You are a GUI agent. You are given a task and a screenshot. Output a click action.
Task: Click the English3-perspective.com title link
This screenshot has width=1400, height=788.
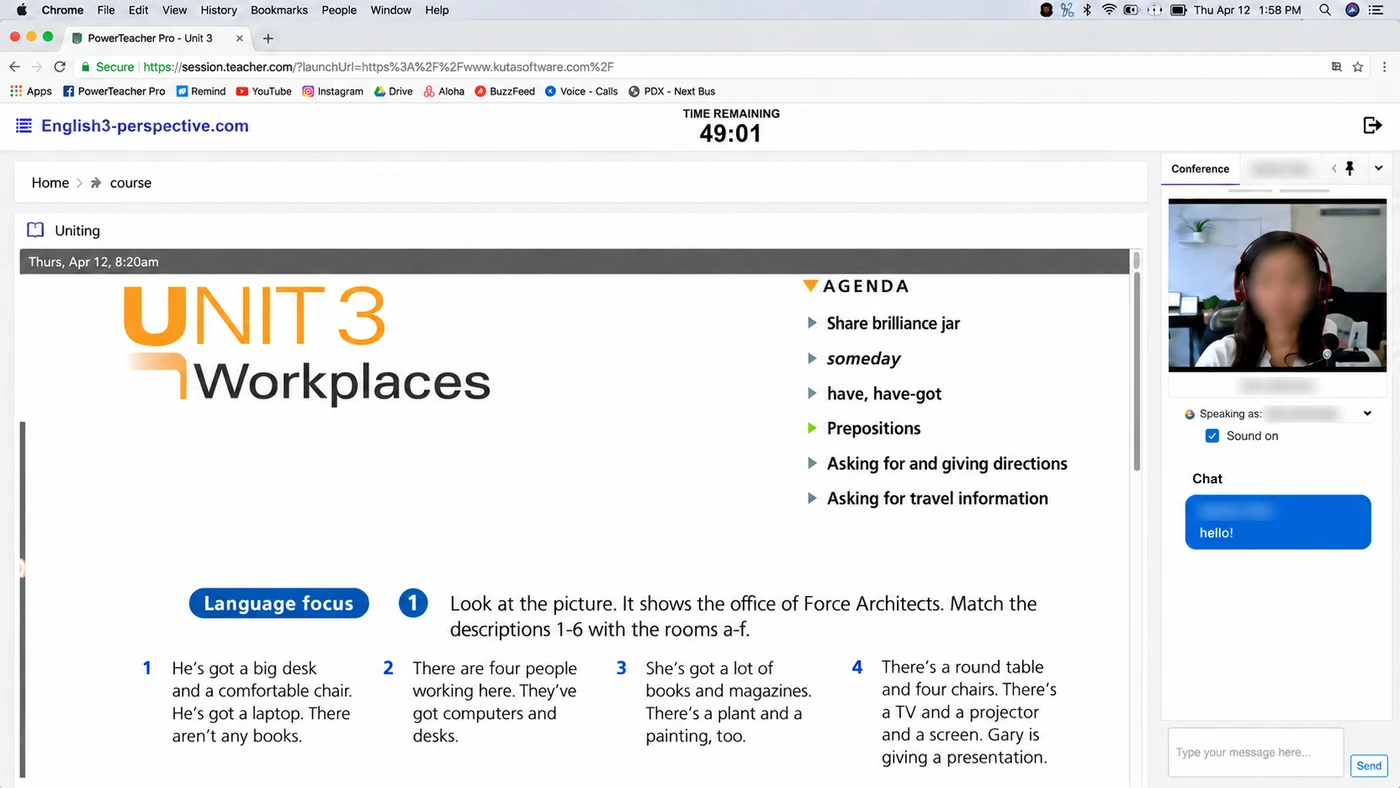tap(145, 126)
